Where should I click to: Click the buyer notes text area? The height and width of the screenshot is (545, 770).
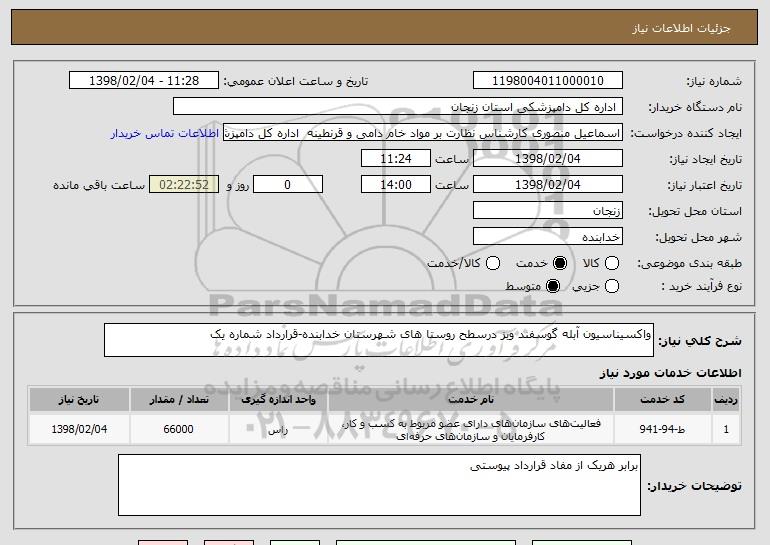click(x=380, y=485)
